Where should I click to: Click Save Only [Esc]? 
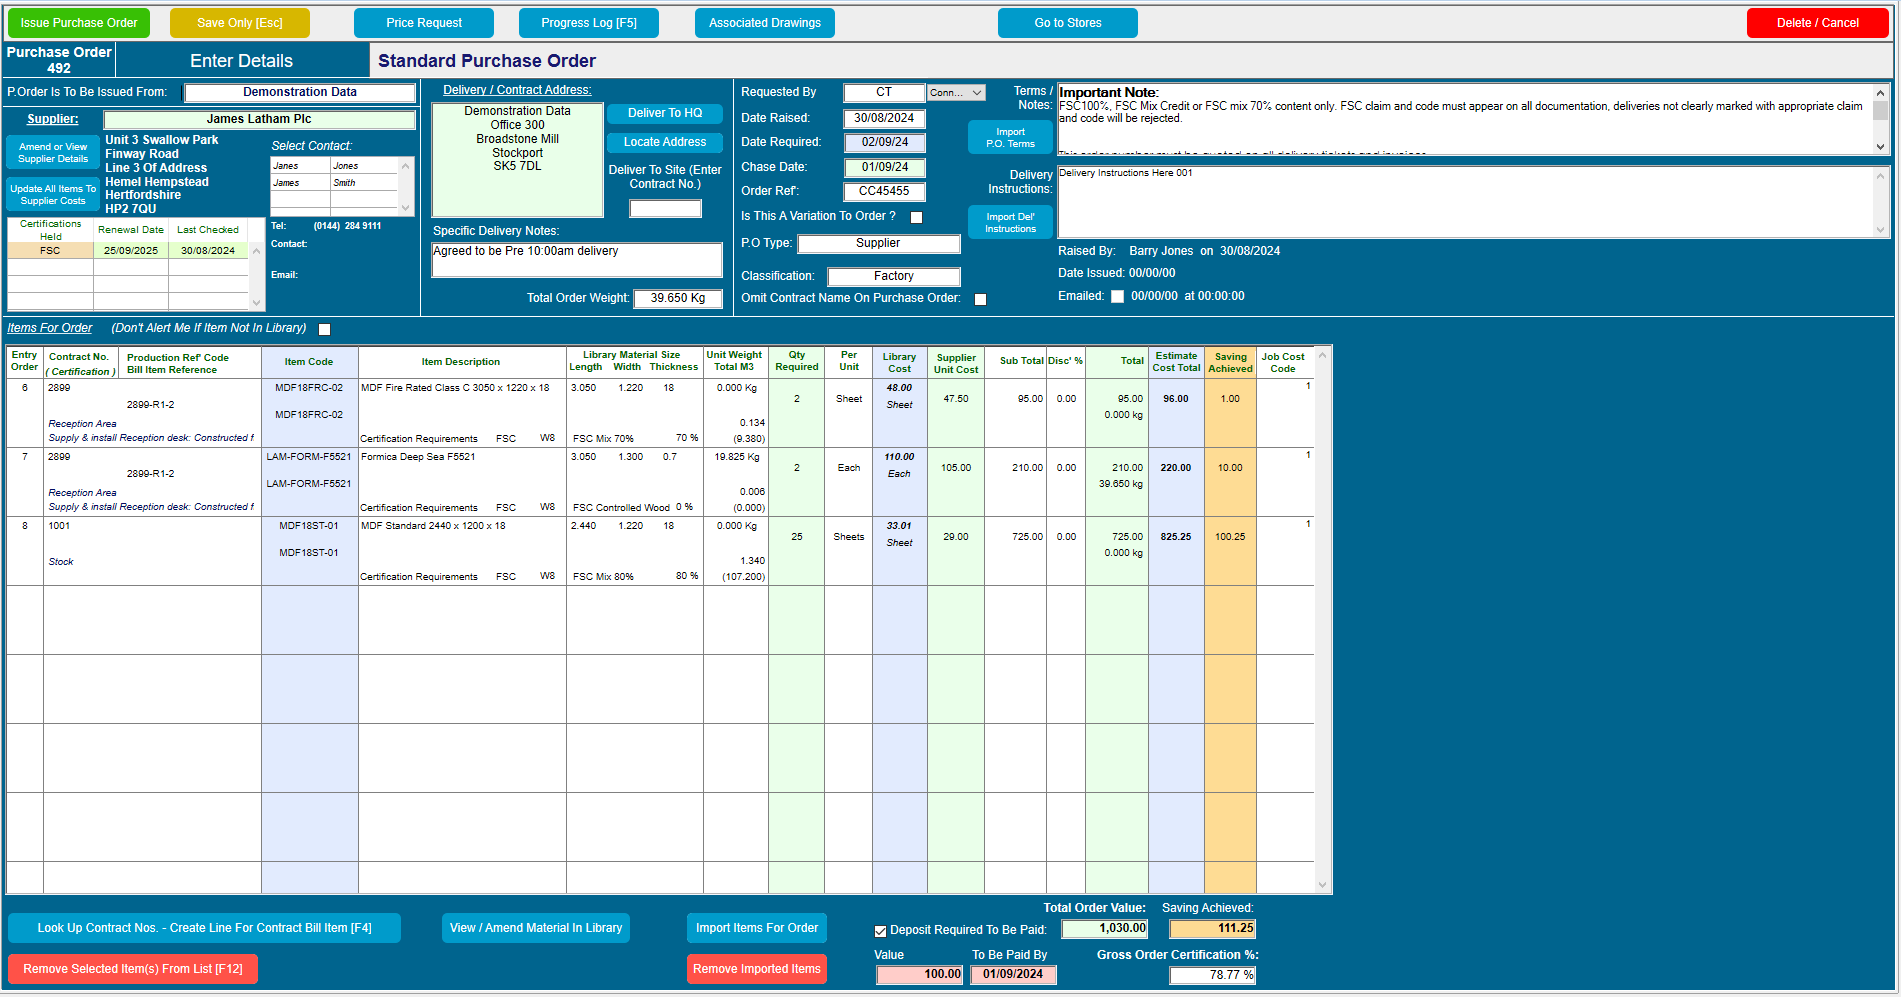(x=239, y=22)
